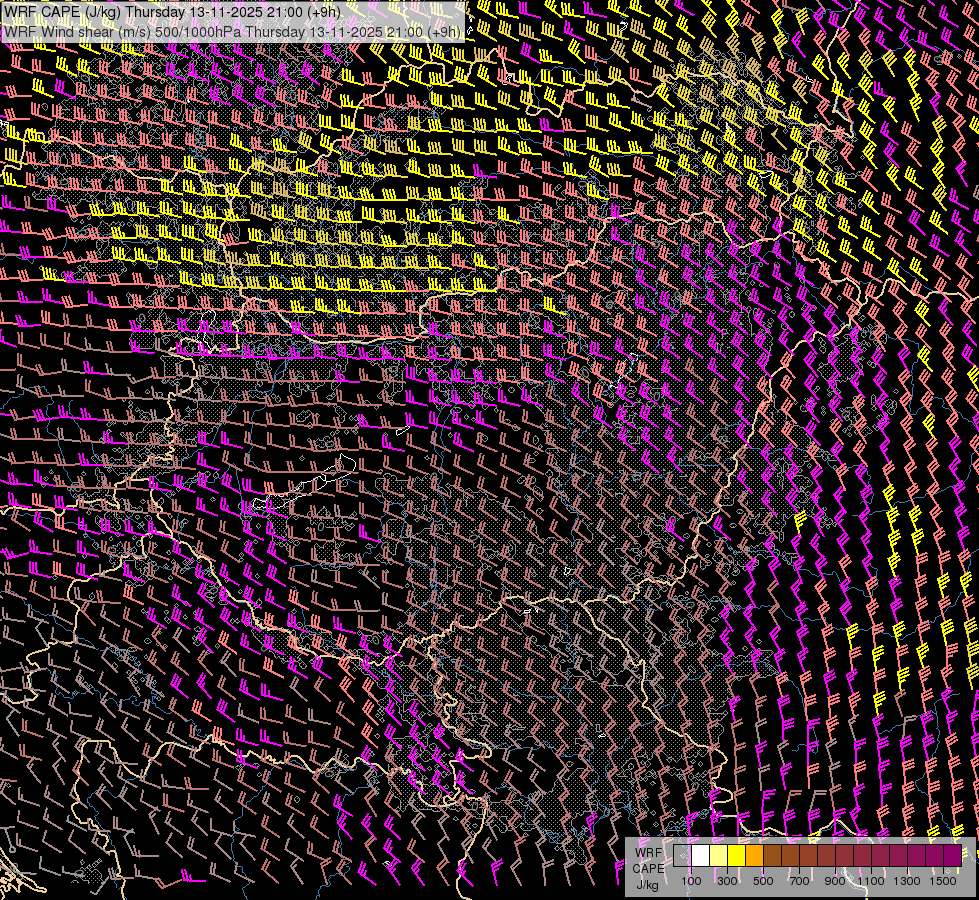Click the 100 label on the legend scale
The width and height of the screenshot is (979, 900).
691,881
